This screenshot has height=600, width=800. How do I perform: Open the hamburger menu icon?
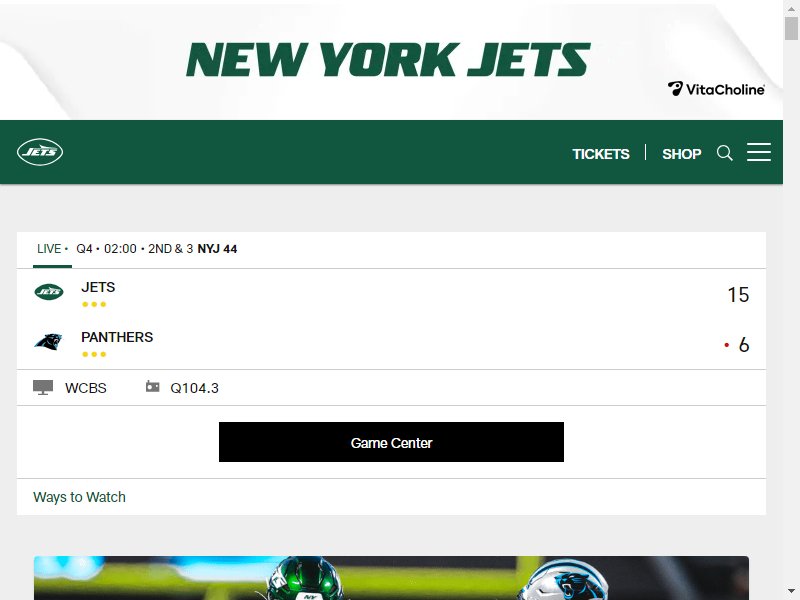(x=759, y=153)
